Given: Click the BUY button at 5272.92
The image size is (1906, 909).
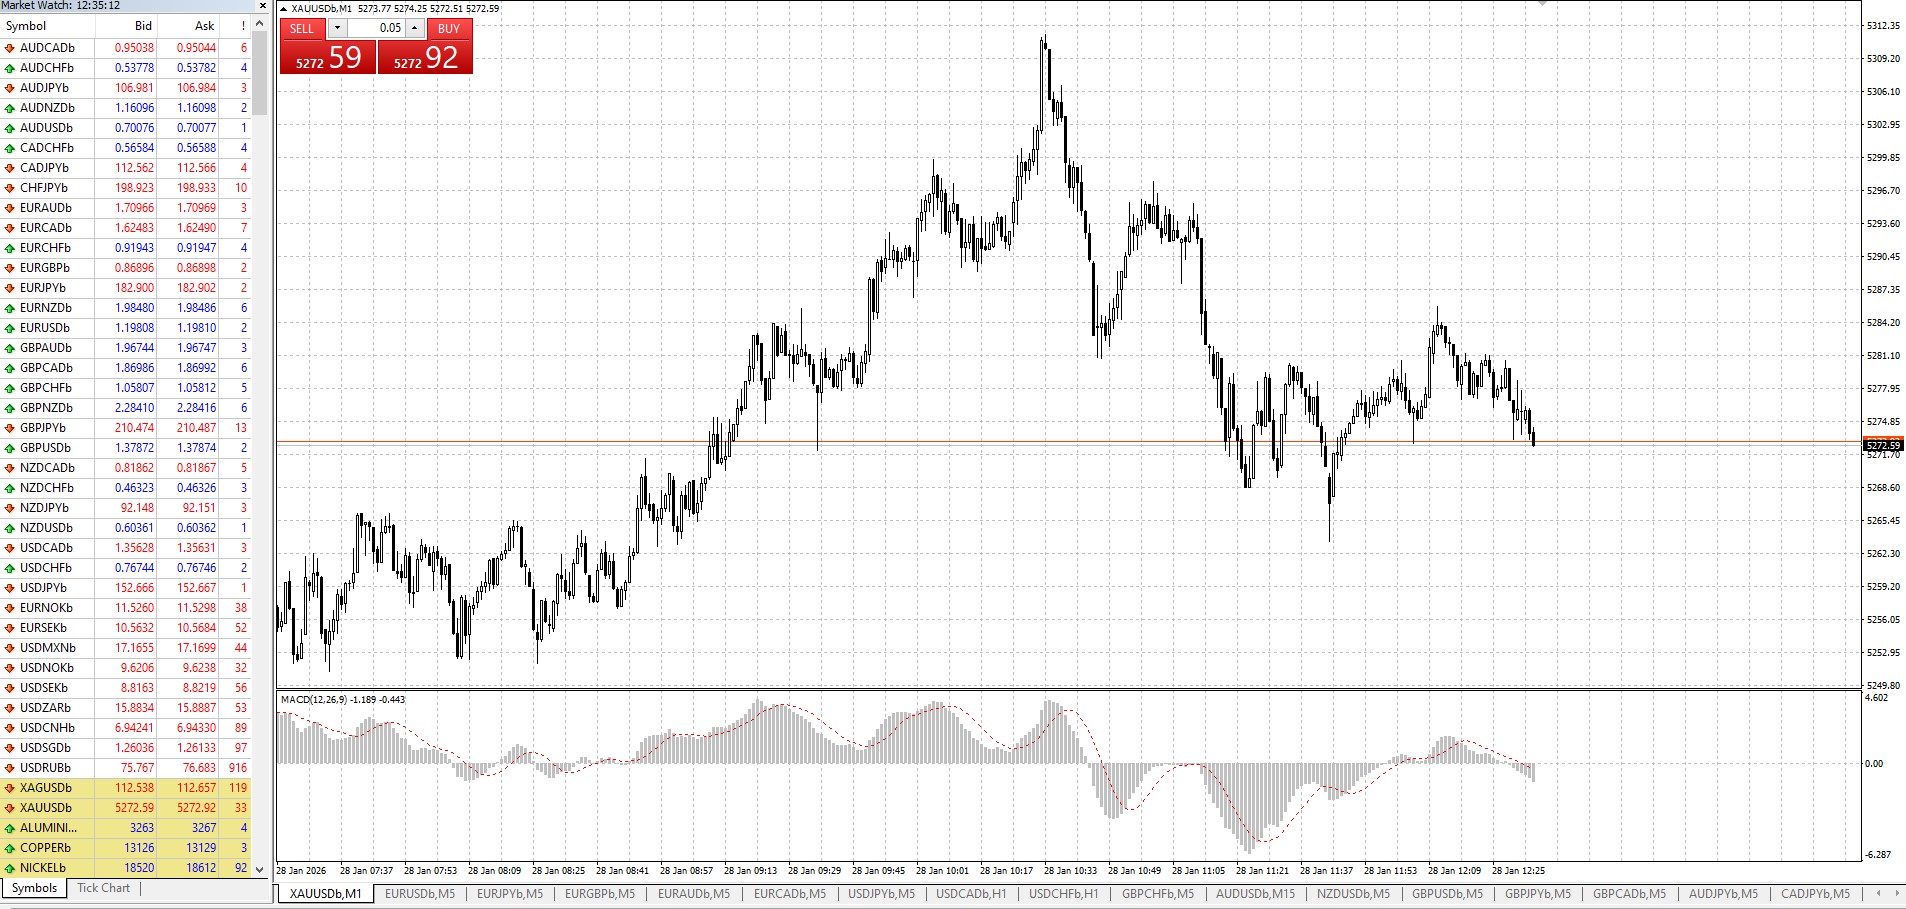Looking at the screenshot, I should pos(425,57).
